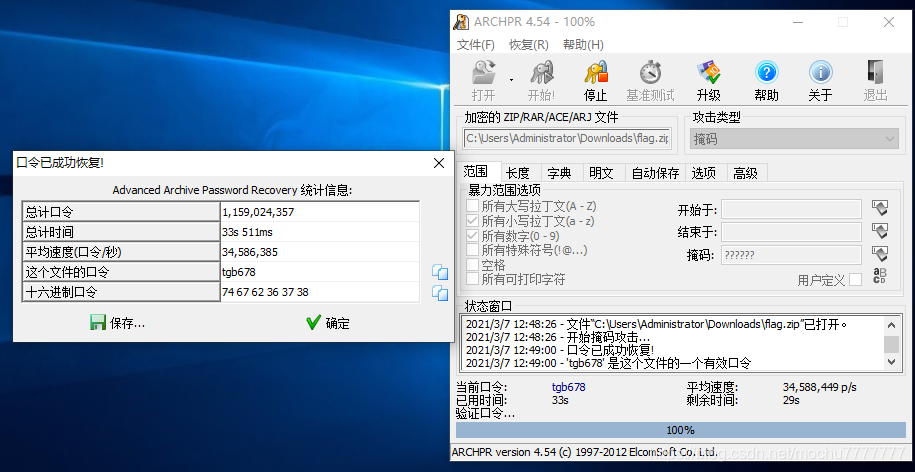Image resolution: width=915 pixels, height=472 pixels.
Task: Run the Benchmark (基准测试) stopwatch icon
Action: [x=650, y=74]
